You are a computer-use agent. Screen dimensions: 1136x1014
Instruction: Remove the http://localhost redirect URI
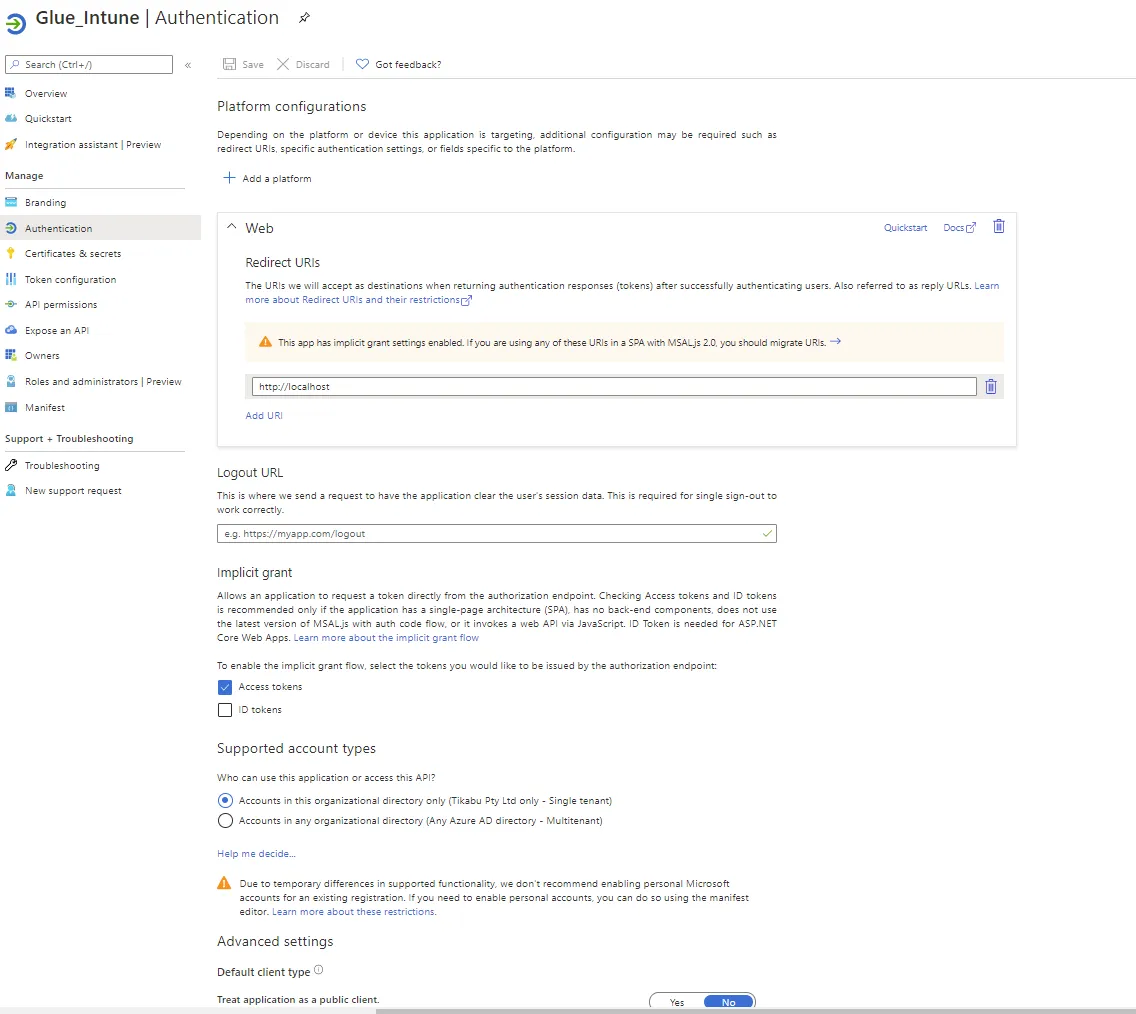click(990, 387)
